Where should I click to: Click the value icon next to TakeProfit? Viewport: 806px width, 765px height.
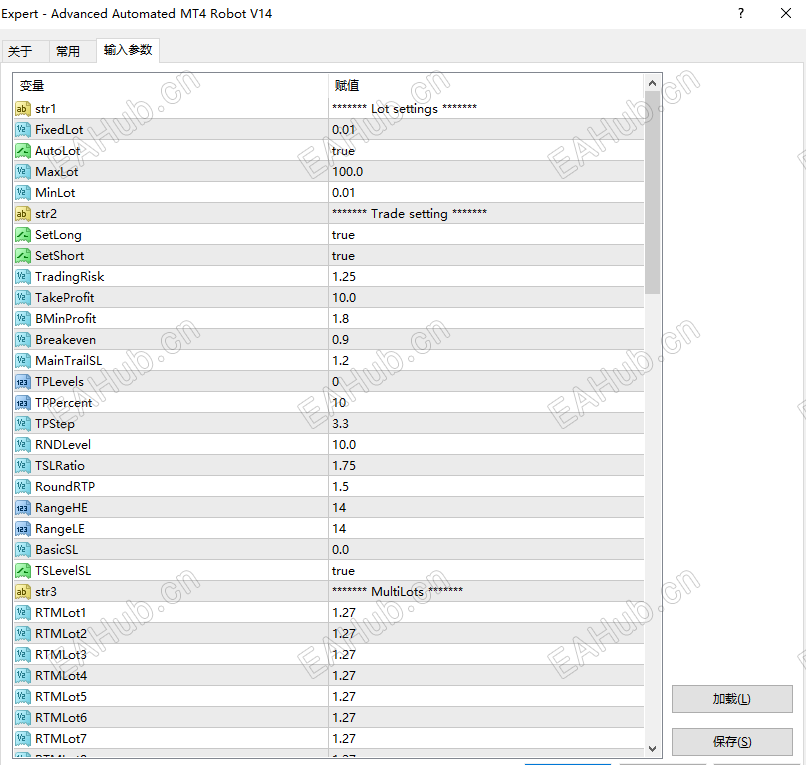pos(22,297)
